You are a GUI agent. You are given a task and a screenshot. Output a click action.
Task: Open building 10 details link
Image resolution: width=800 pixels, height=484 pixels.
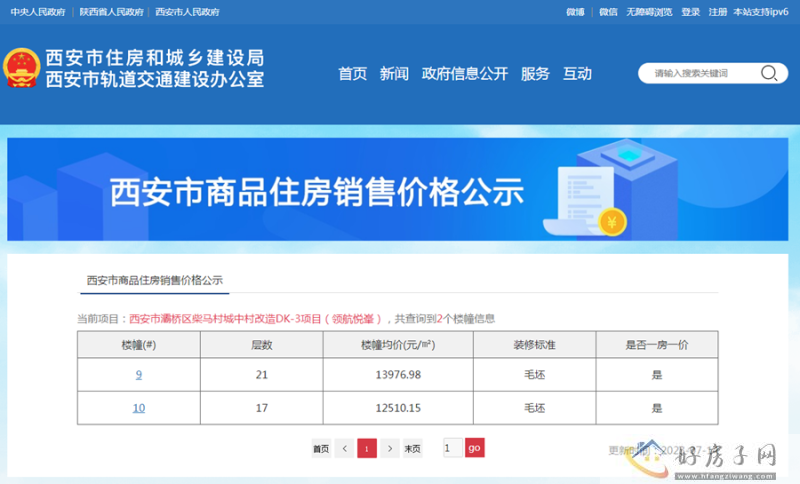139,408
